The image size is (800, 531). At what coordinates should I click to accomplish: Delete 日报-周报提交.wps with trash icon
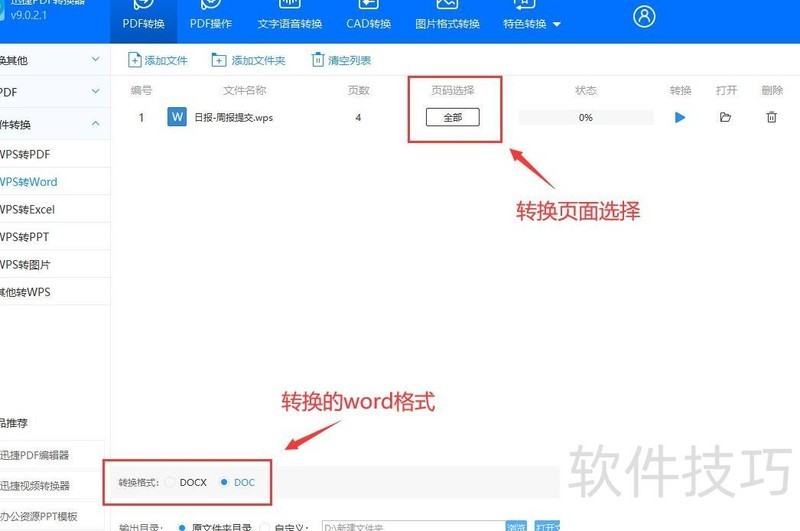point(771,117)
